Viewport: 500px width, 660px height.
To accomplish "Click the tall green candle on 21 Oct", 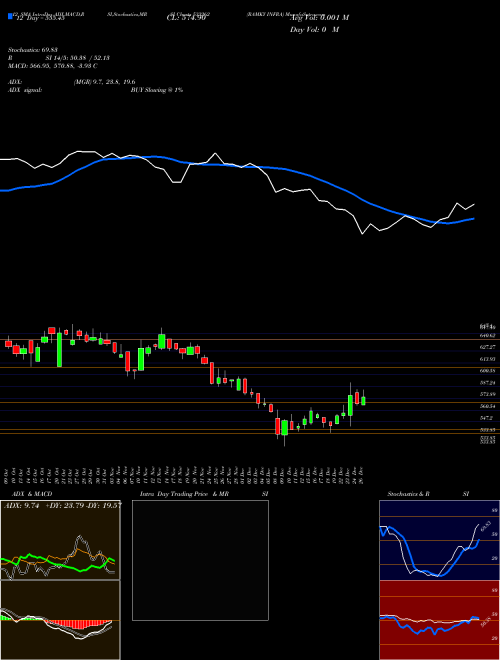I will point(59,349).
